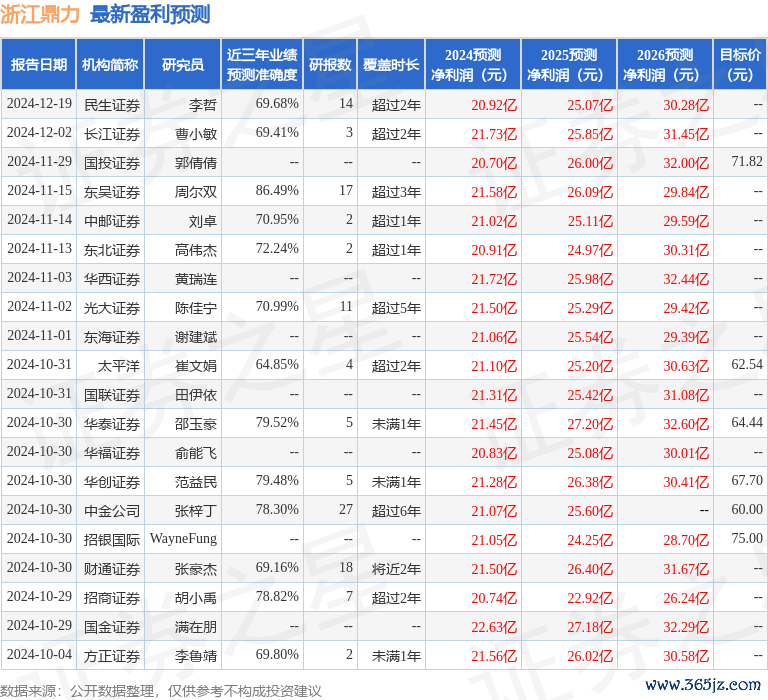Select the 国投证券 institution cell
The height and width of the screenshot is (700, 768).
coord(112,163)
